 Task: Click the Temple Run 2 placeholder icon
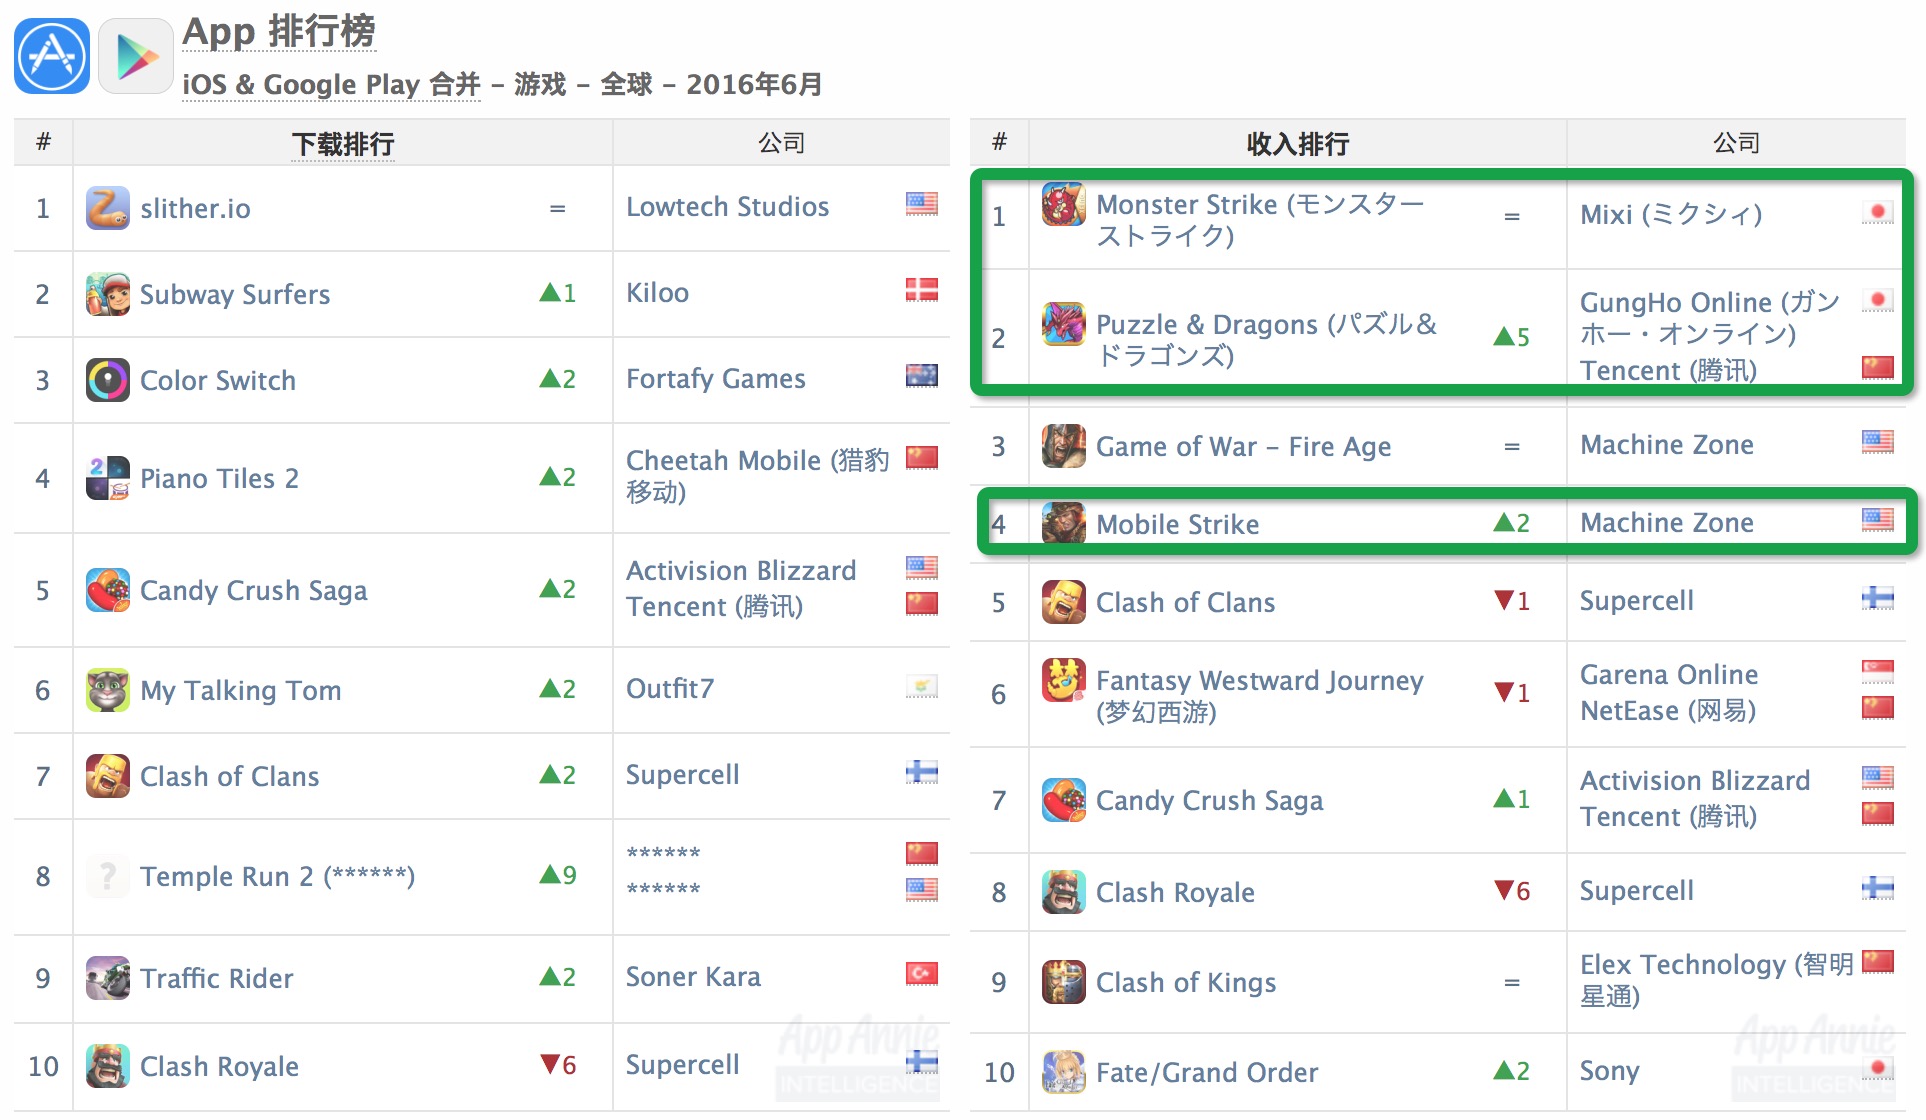click(108, 876)
